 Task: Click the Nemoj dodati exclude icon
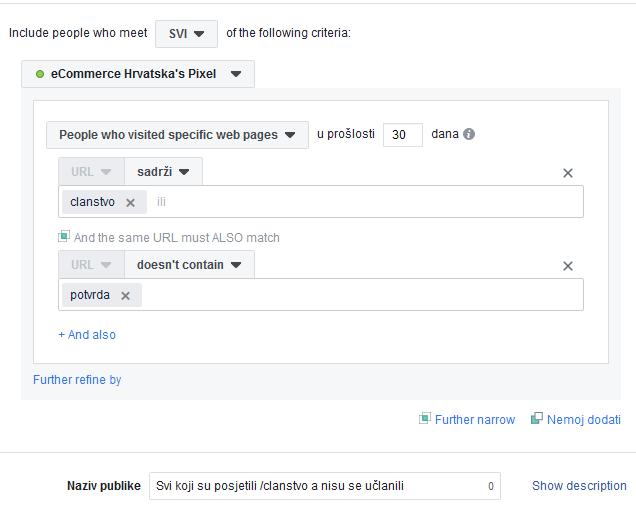click(537, 419)
